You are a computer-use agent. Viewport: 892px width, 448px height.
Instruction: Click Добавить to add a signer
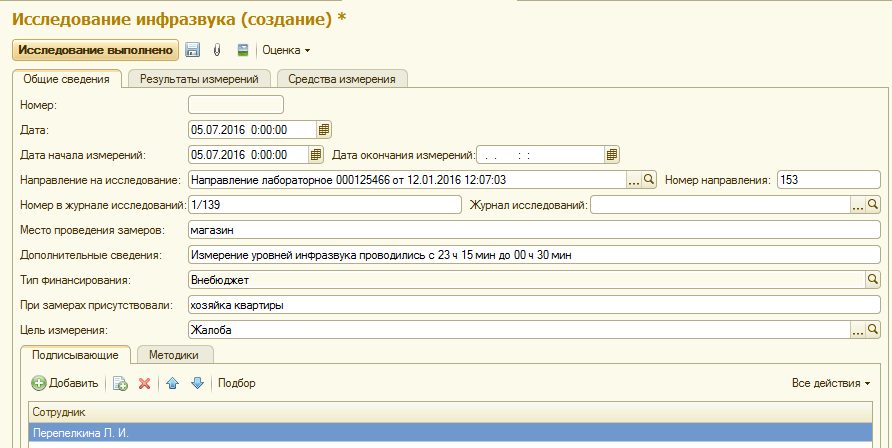click(x=65, y=383)
